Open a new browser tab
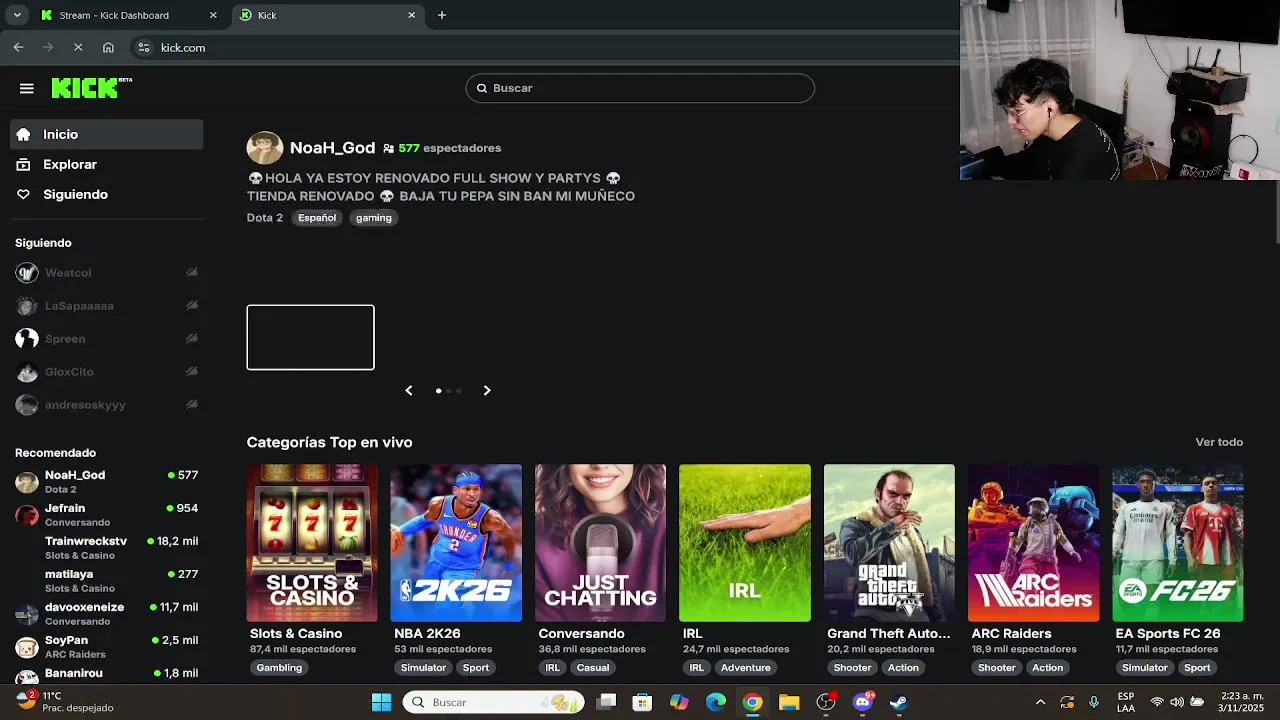The image size is (1280, 720). [442, 15]
